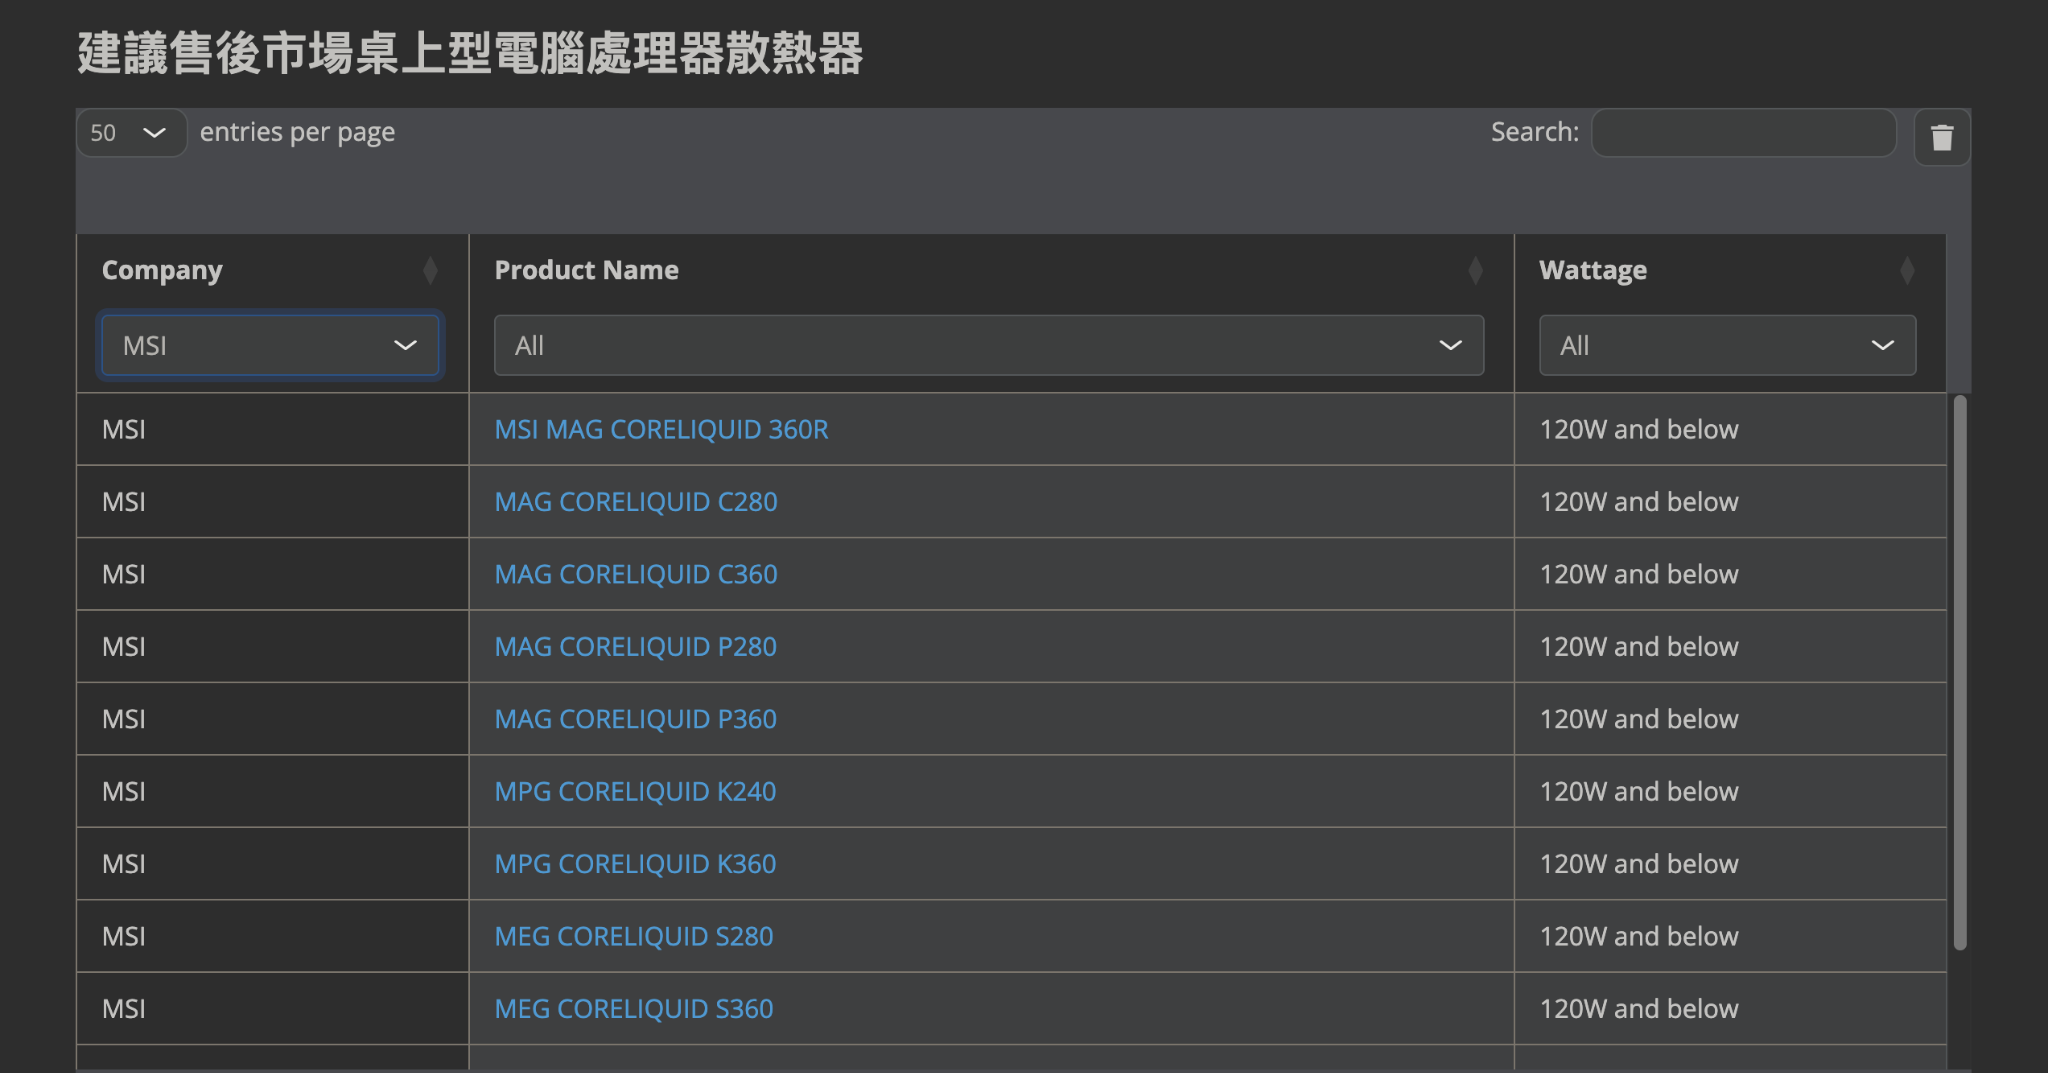Screen dimensions: 2048x1073
Task: Expand the Product Name All dropdown
Action: (988, 345)
